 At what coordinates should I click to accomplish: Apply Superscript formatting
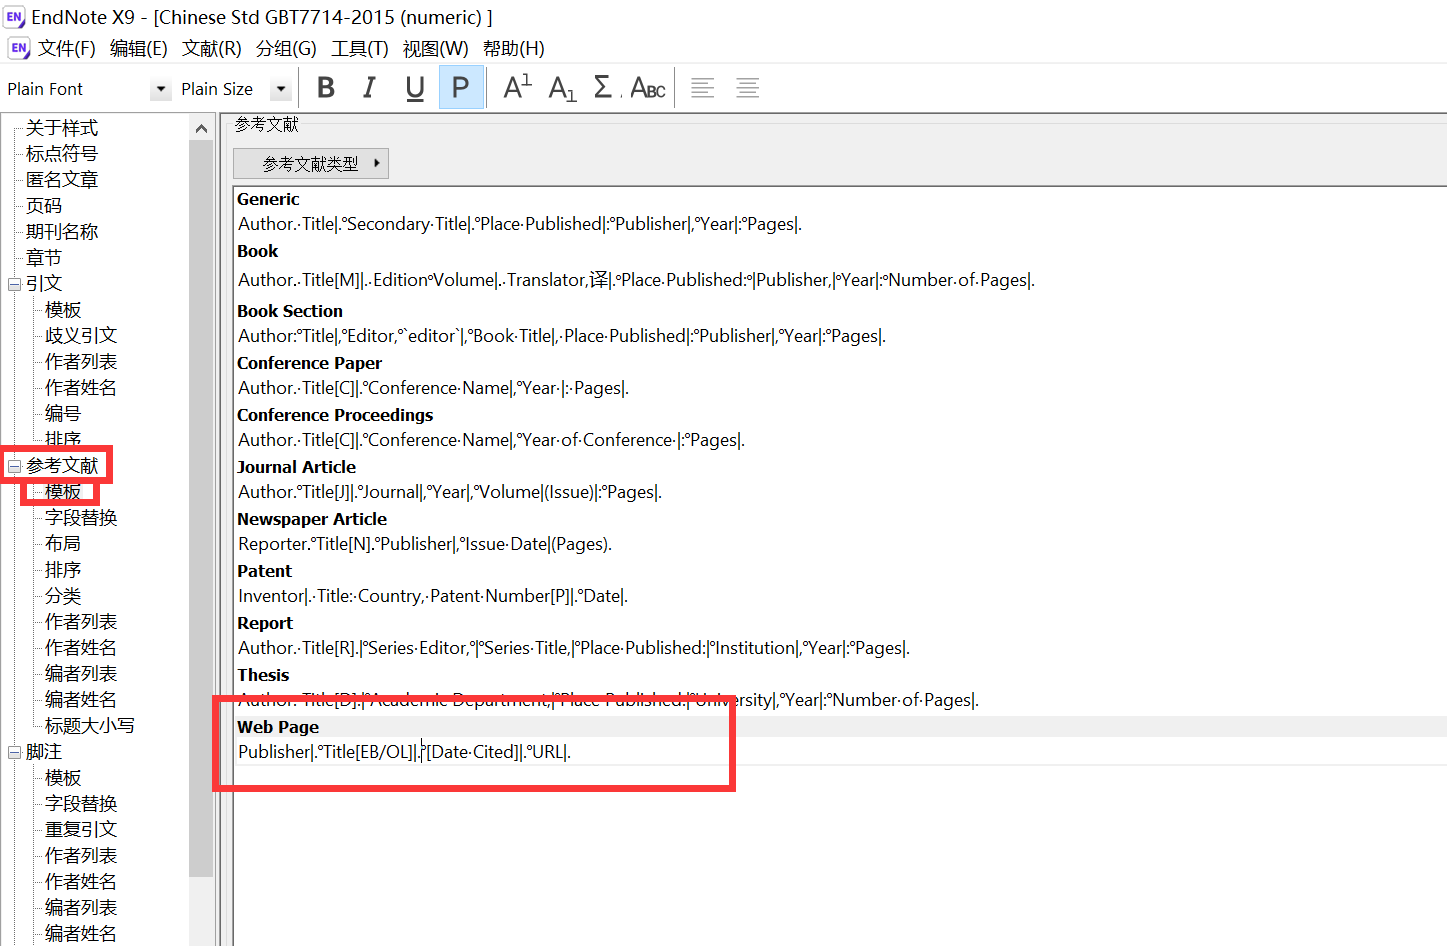click(x=517, y=88)
